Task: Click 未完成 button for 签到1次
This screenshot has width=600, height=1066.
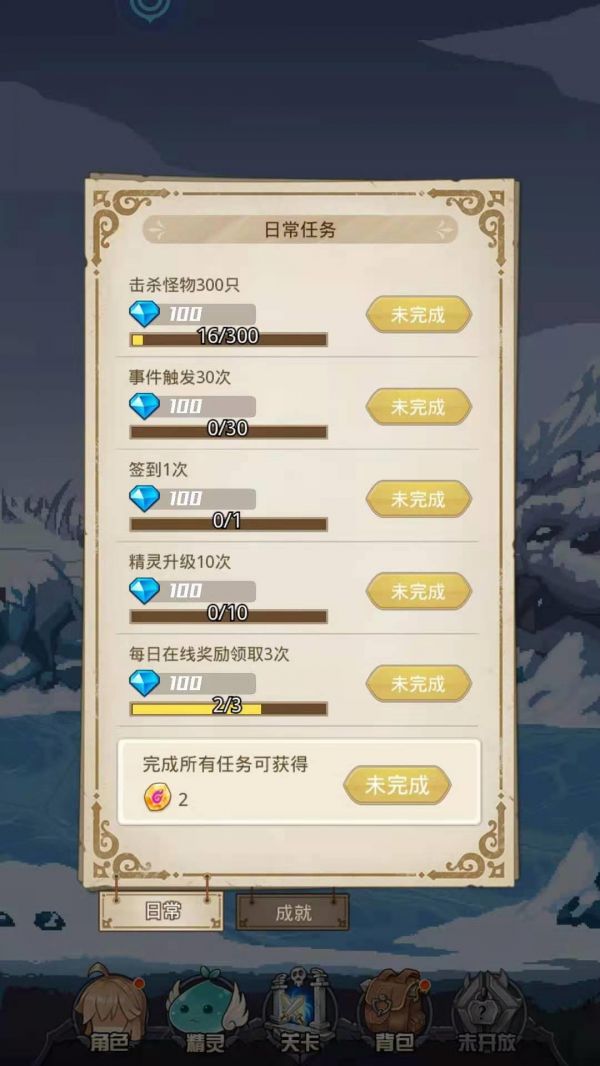Action: tap(419, 499)
